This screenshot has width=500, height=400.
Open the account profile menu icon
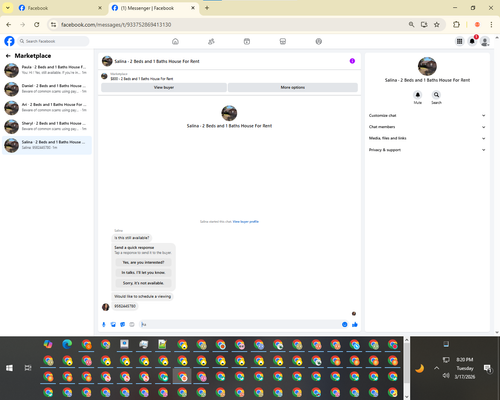tap(485, 41)
